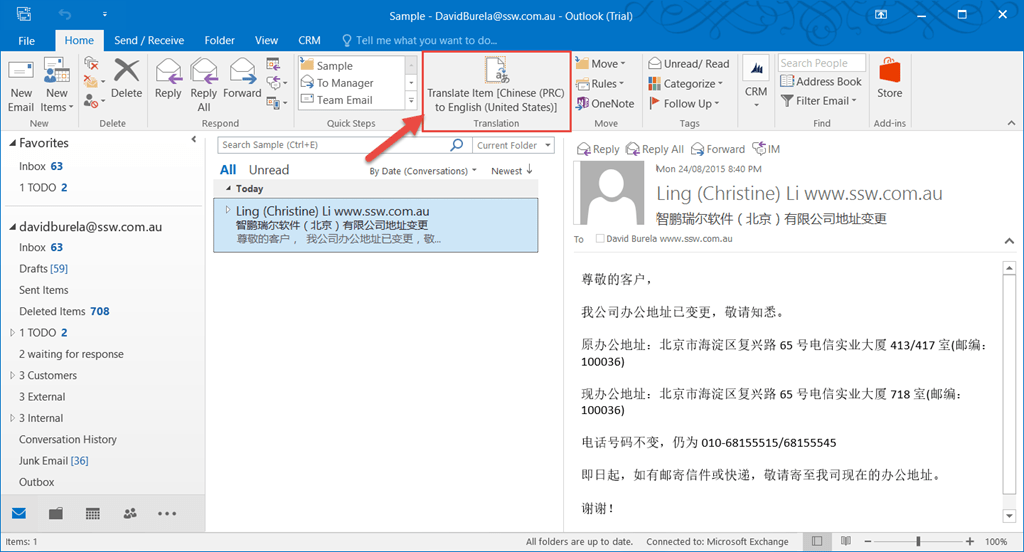Image resolution: width=1024 pixels, height=552 pixels.
Task: Expand the 3 Customers folder
Action: [x=12, y=376]
